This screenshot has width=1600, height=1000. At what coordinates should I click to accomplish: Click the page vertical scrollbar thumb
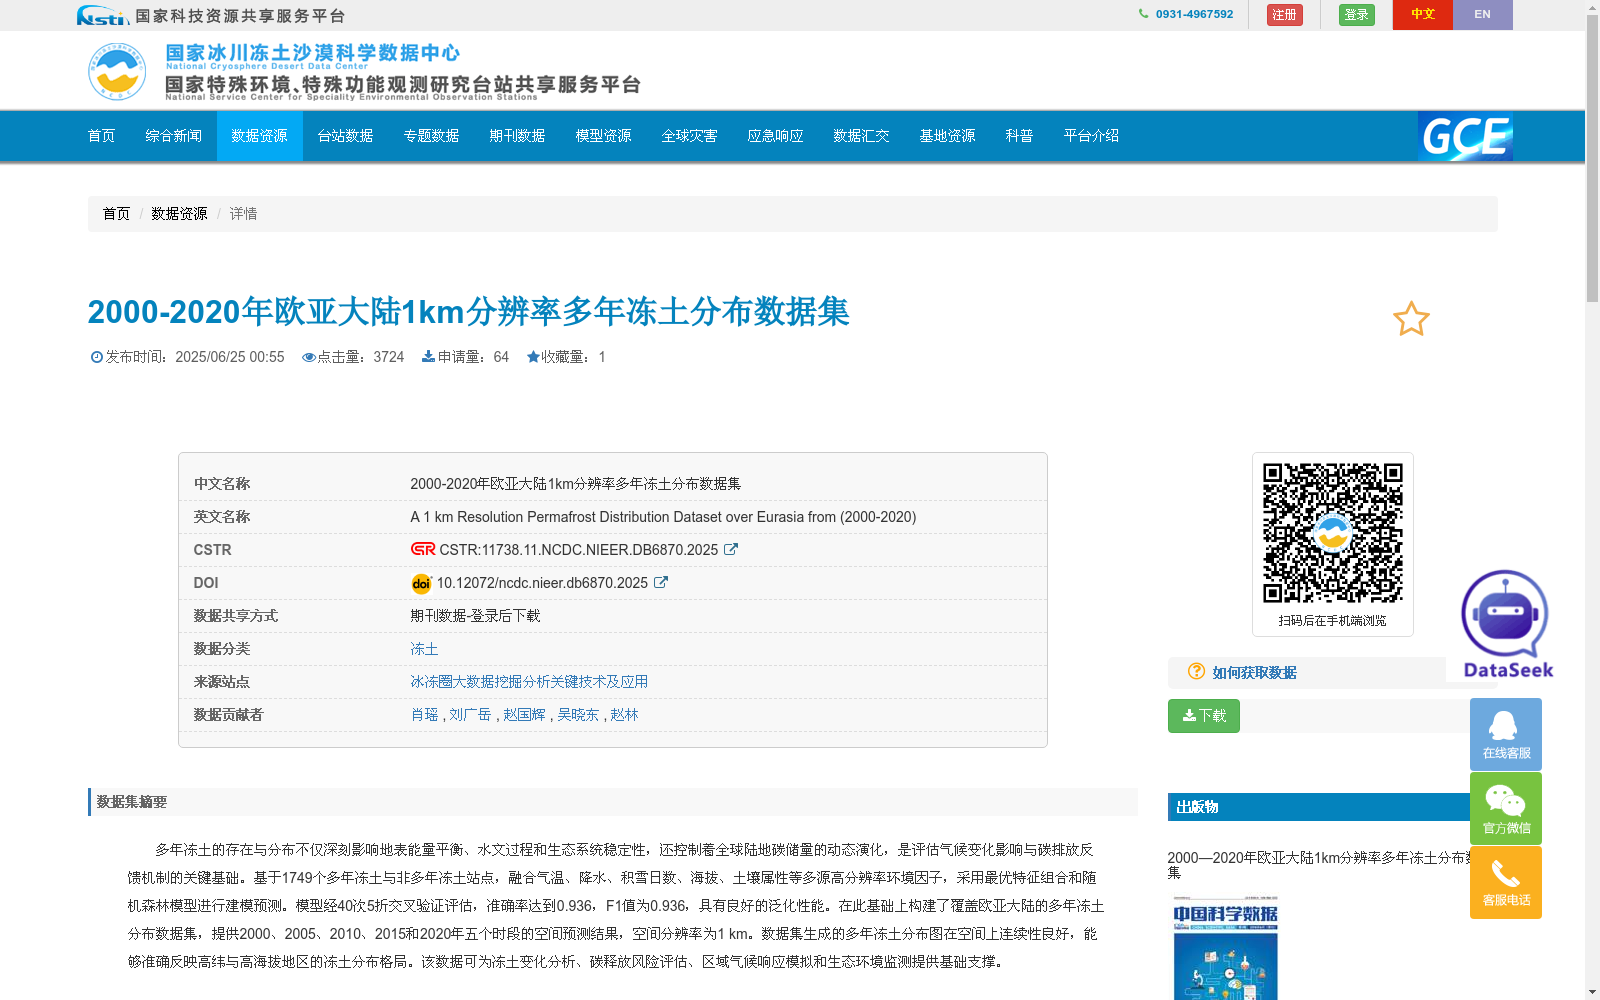point(1592,157)
